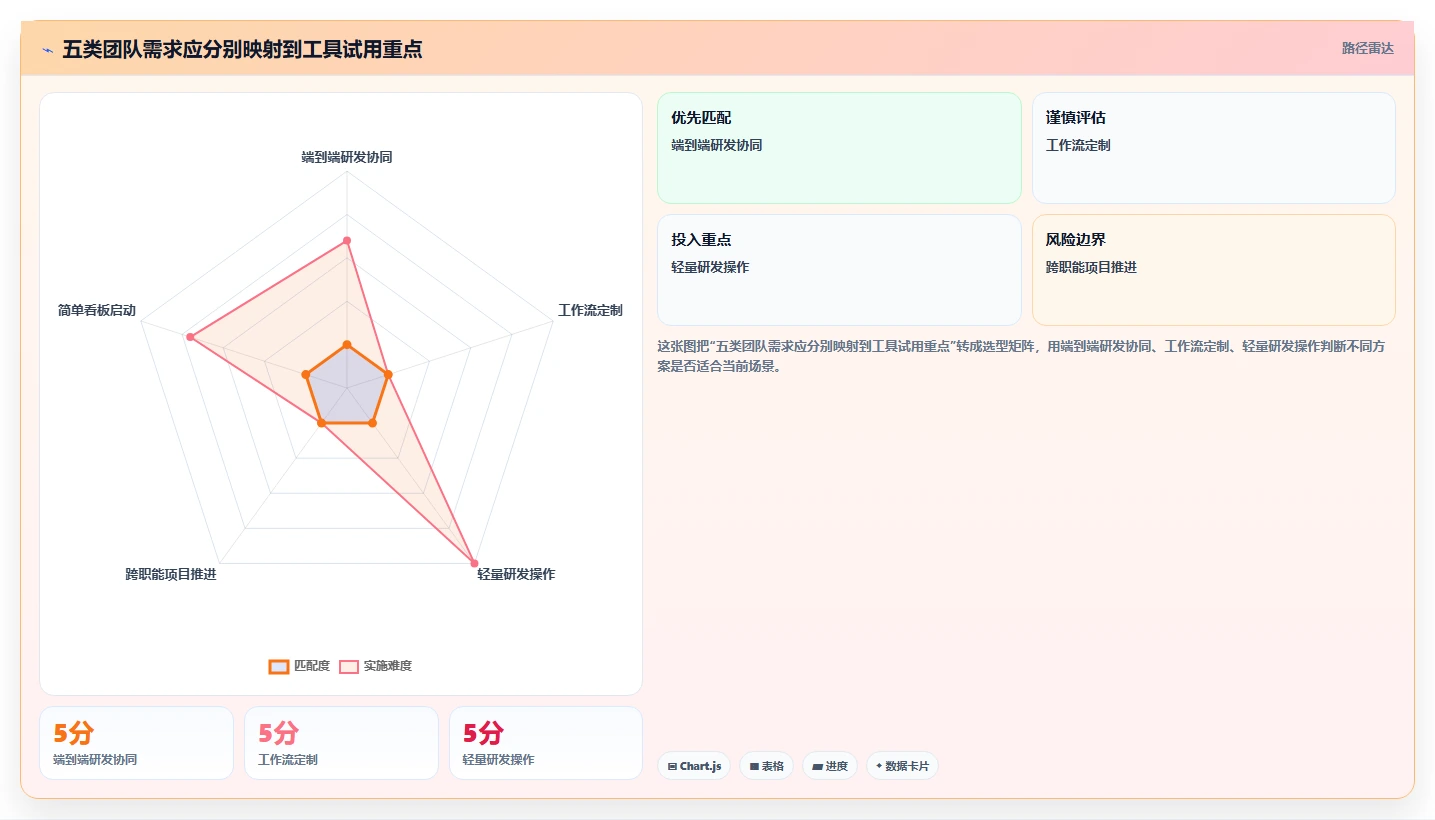Viewport: 1435px width, 820px height.
Task: Click the 简单看板启动 radar axis label
Action: click(97, 310)
